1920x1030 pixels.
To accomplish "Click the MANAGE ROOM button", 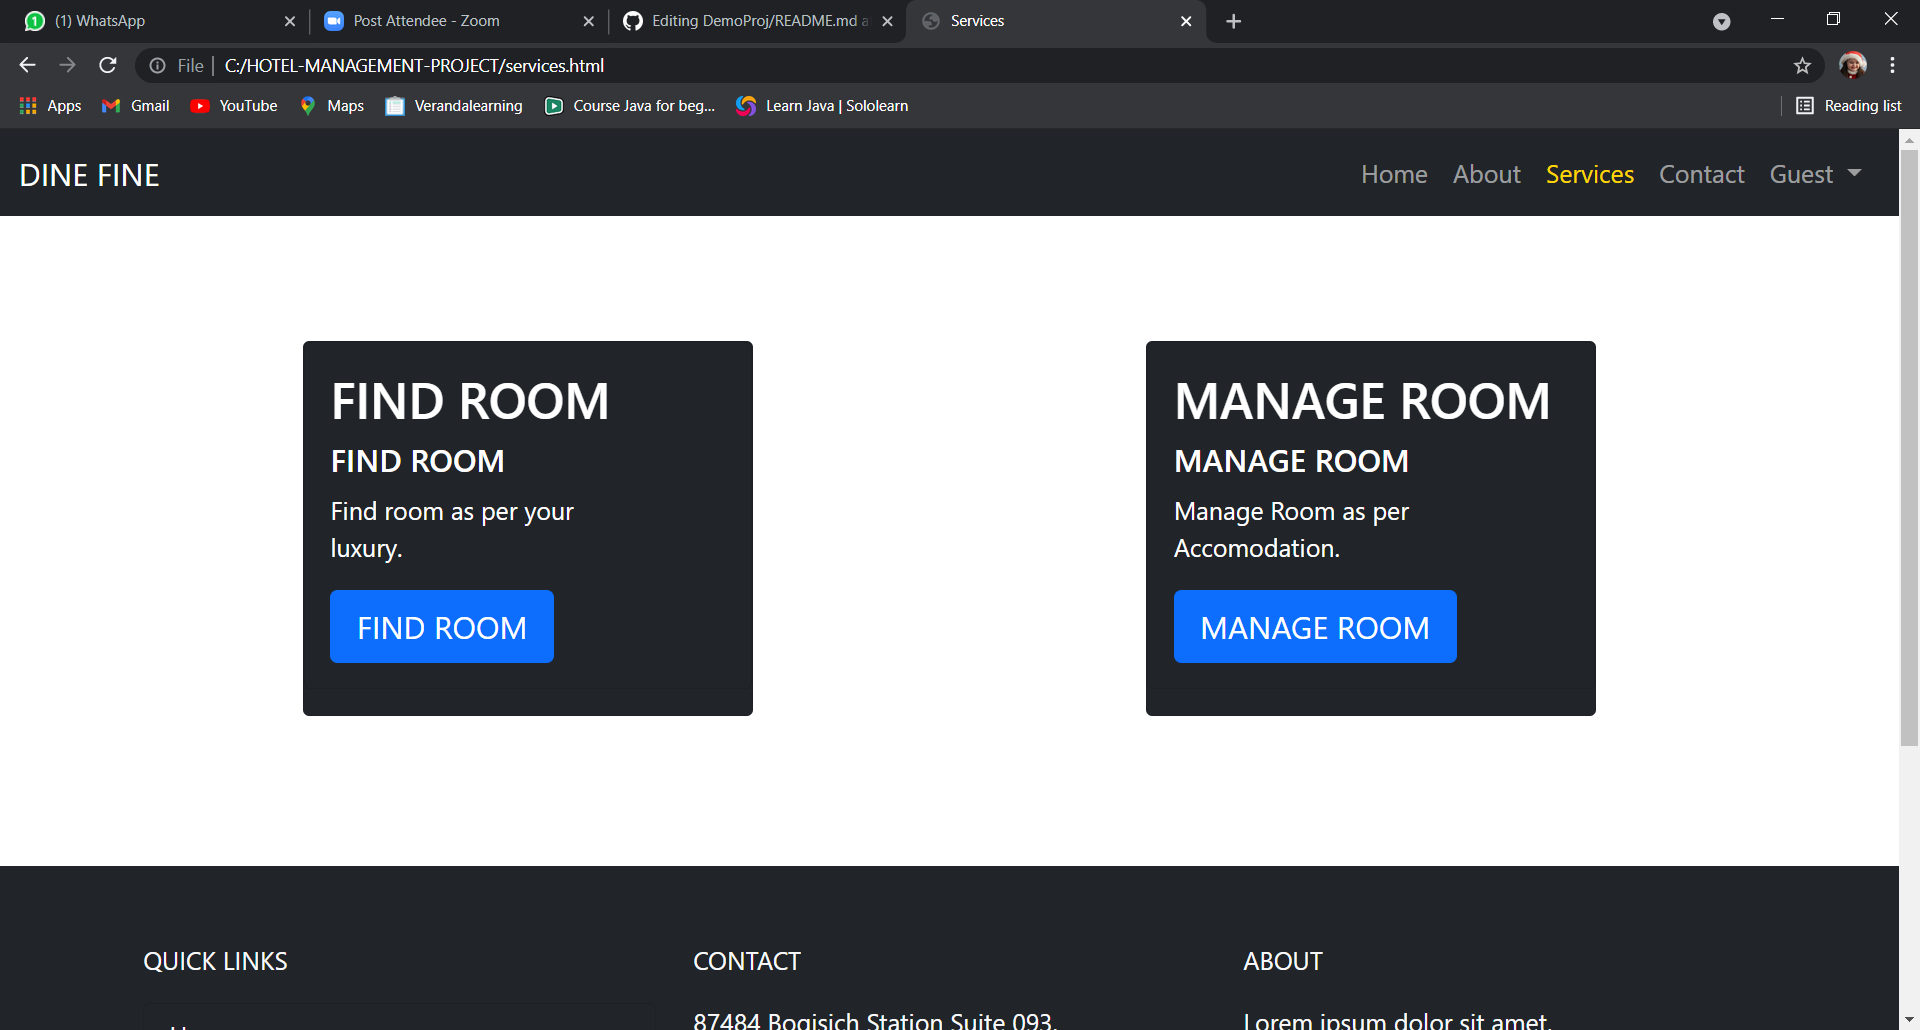I will pos(1315,627).
